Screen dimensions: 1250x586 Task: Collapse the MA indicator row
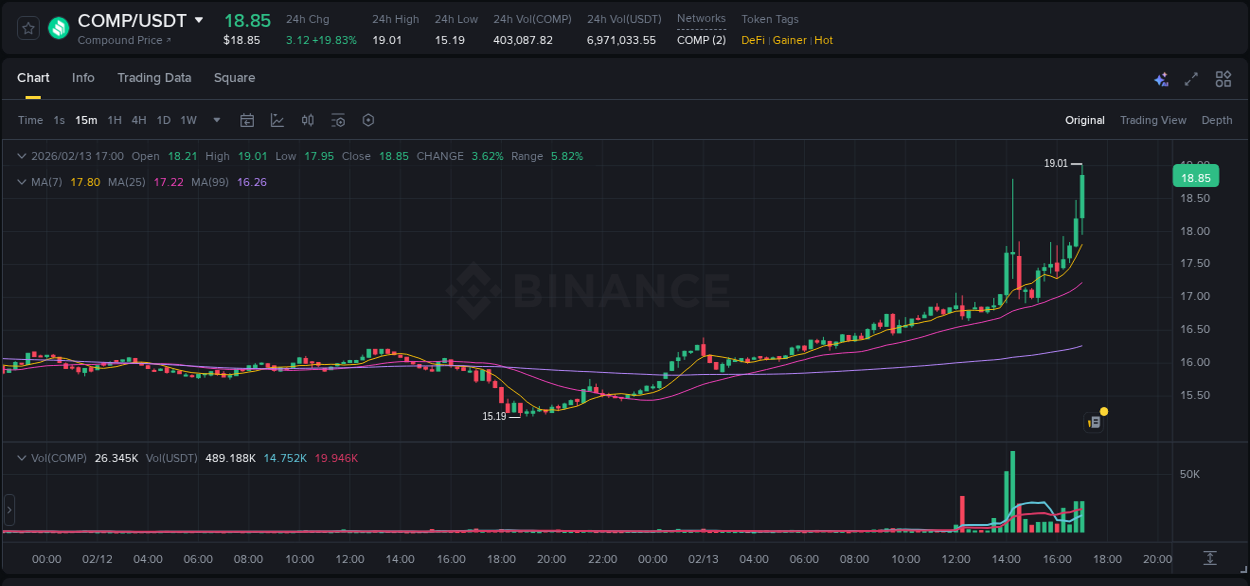click(22, 182)
